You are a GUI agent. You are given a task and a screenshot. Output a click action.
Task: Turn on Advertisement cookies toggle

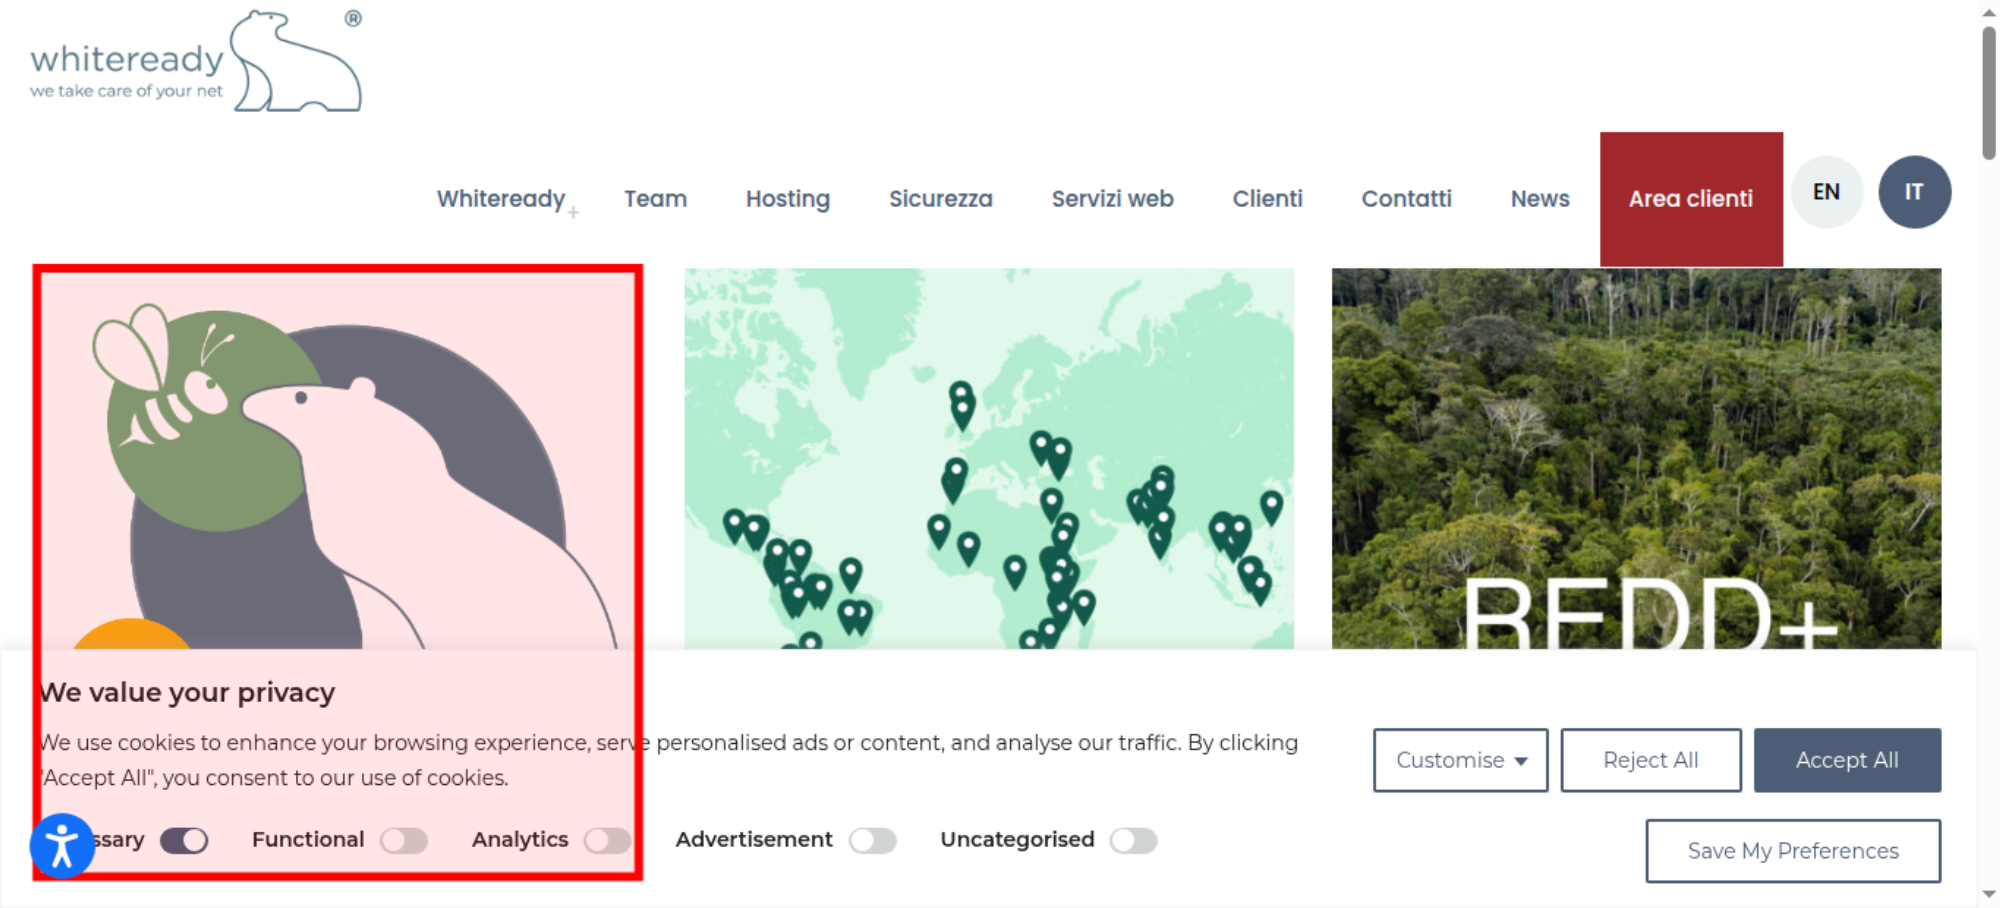pyautogui.click(x=873, y=840)
